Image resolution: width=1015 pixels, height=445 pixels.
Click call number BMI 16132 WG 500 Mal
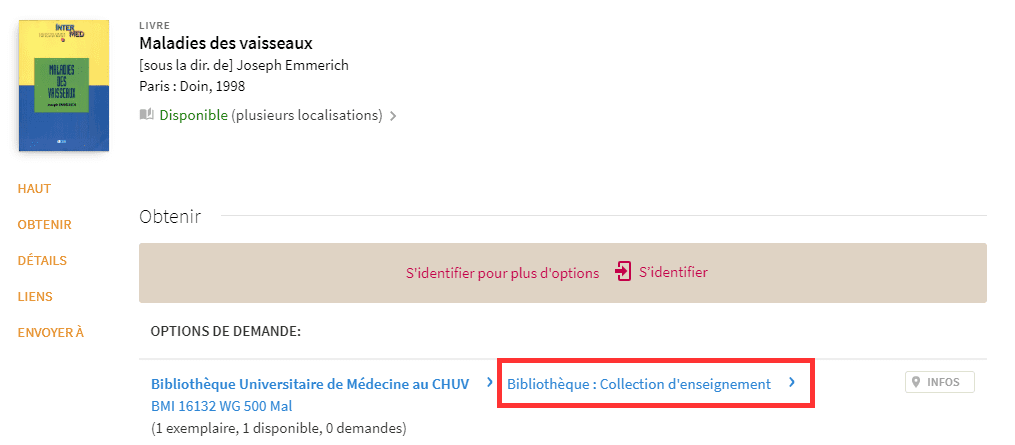coord(221,407)
